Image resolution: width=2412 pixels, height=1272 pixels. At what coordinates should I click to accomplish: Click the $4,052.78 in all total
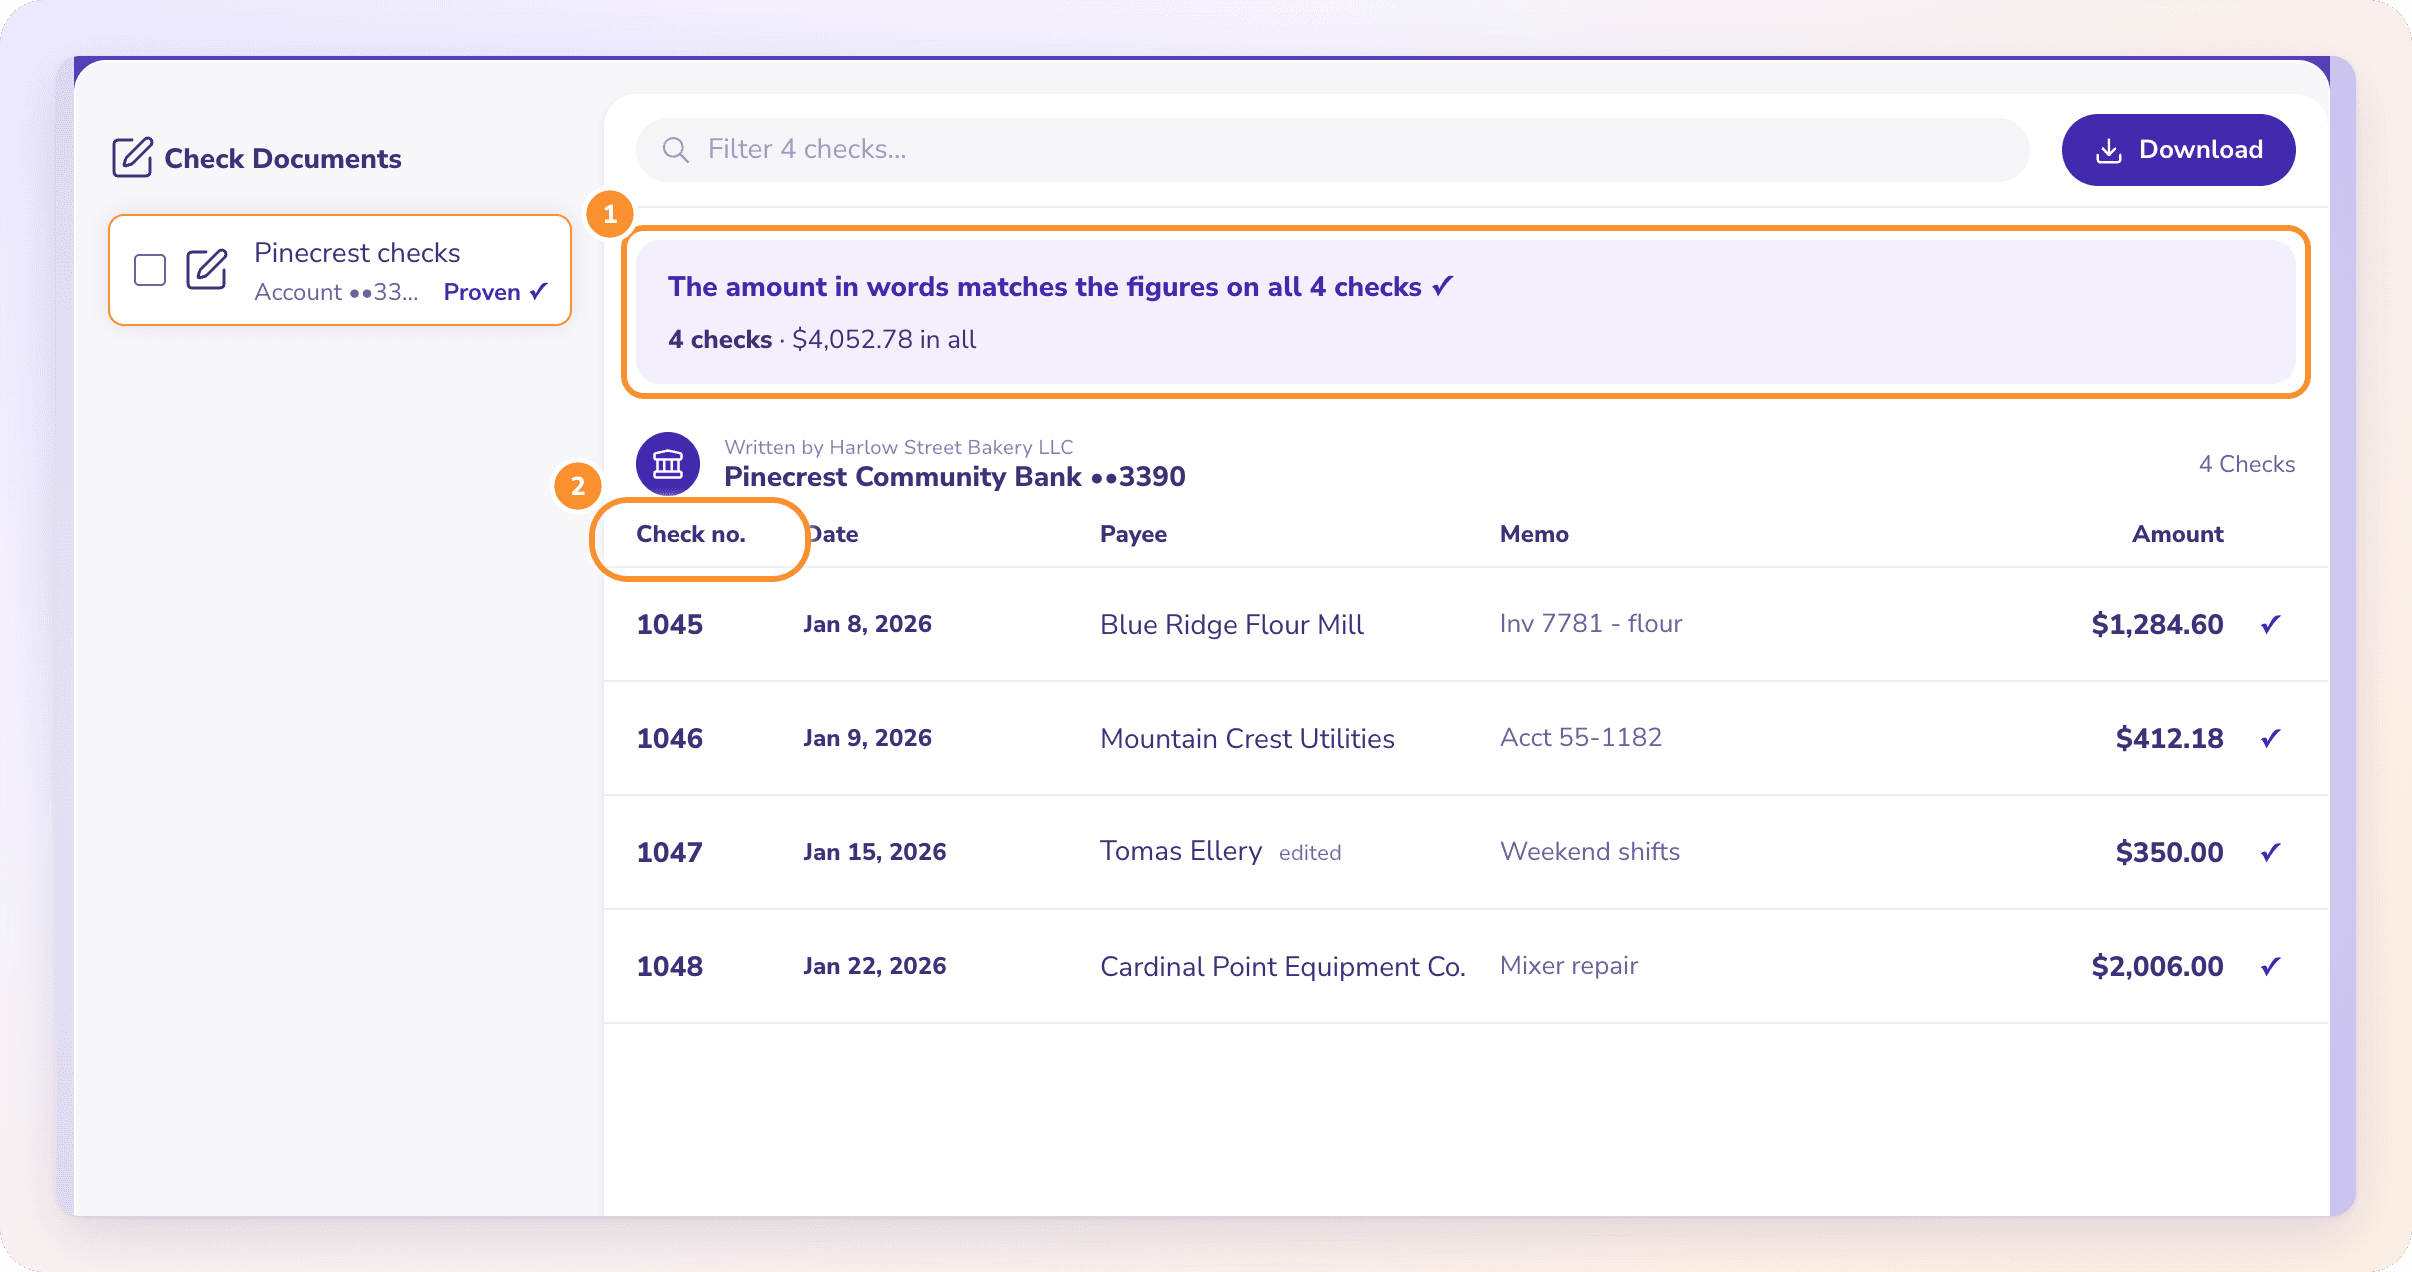[x=884, y=340]
